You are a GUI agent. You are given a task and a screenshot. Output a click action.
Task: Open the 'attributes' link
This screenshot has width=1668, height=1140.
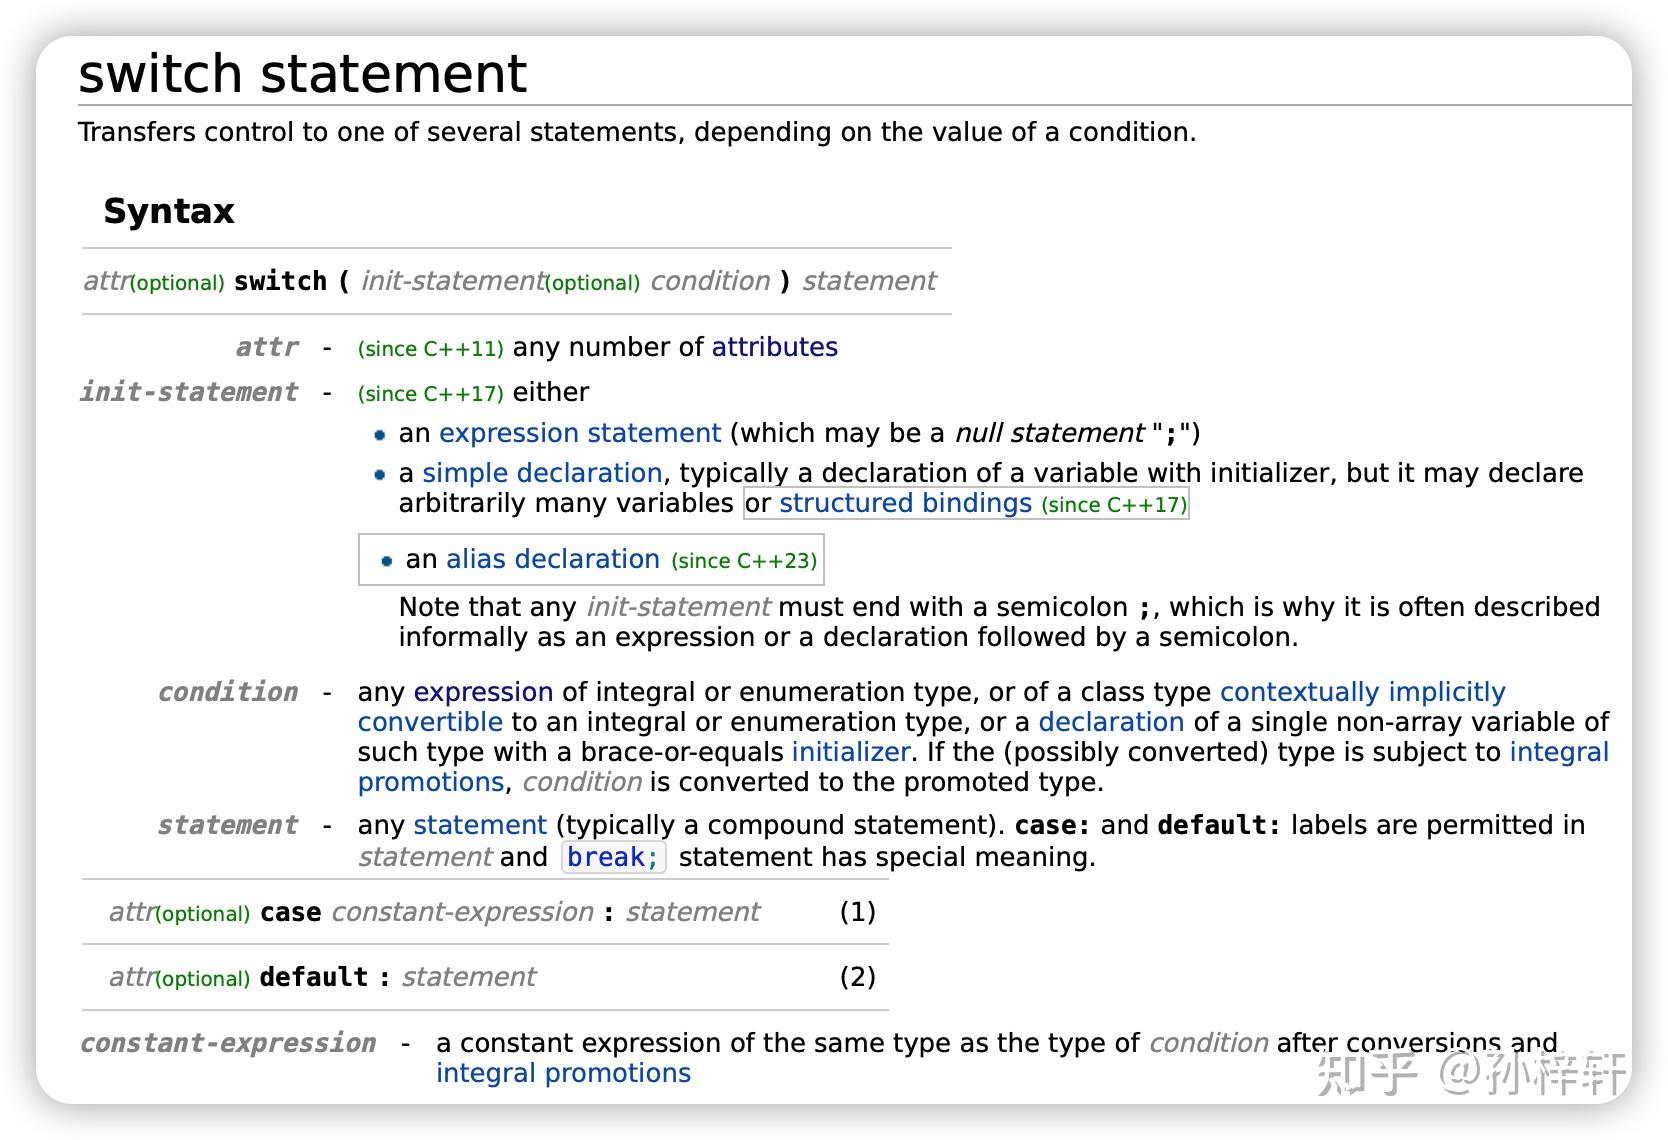(774, 347)
